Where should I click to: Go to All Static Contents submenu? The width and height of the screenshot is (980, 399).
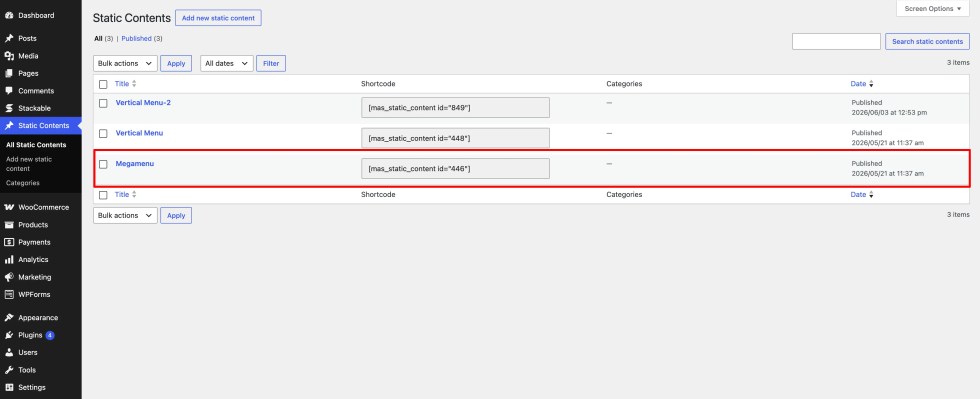36,145
